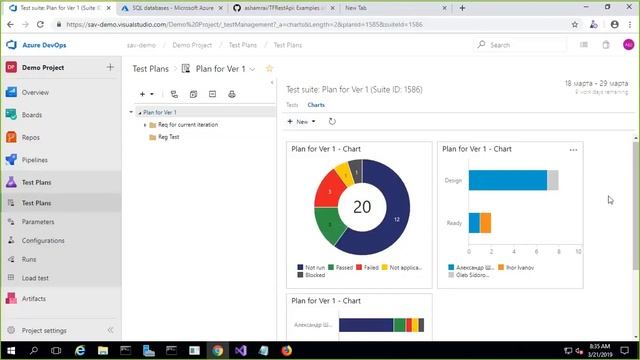This screenshot has width=640, height=360.
Task: Open Artifacts in the sidebar
Action: pyautogui.click(x=34, y=299)
